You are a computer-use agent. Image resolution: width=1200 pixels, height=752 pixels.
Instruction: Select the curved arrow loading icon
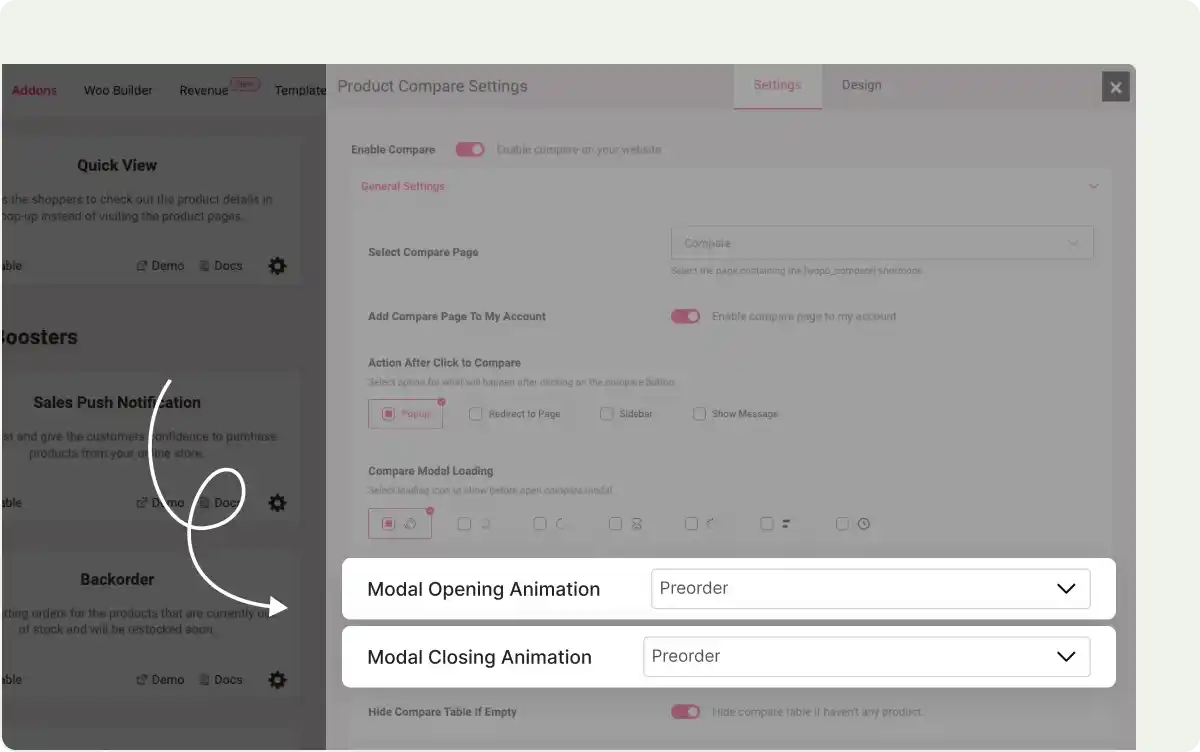[690, 523]
